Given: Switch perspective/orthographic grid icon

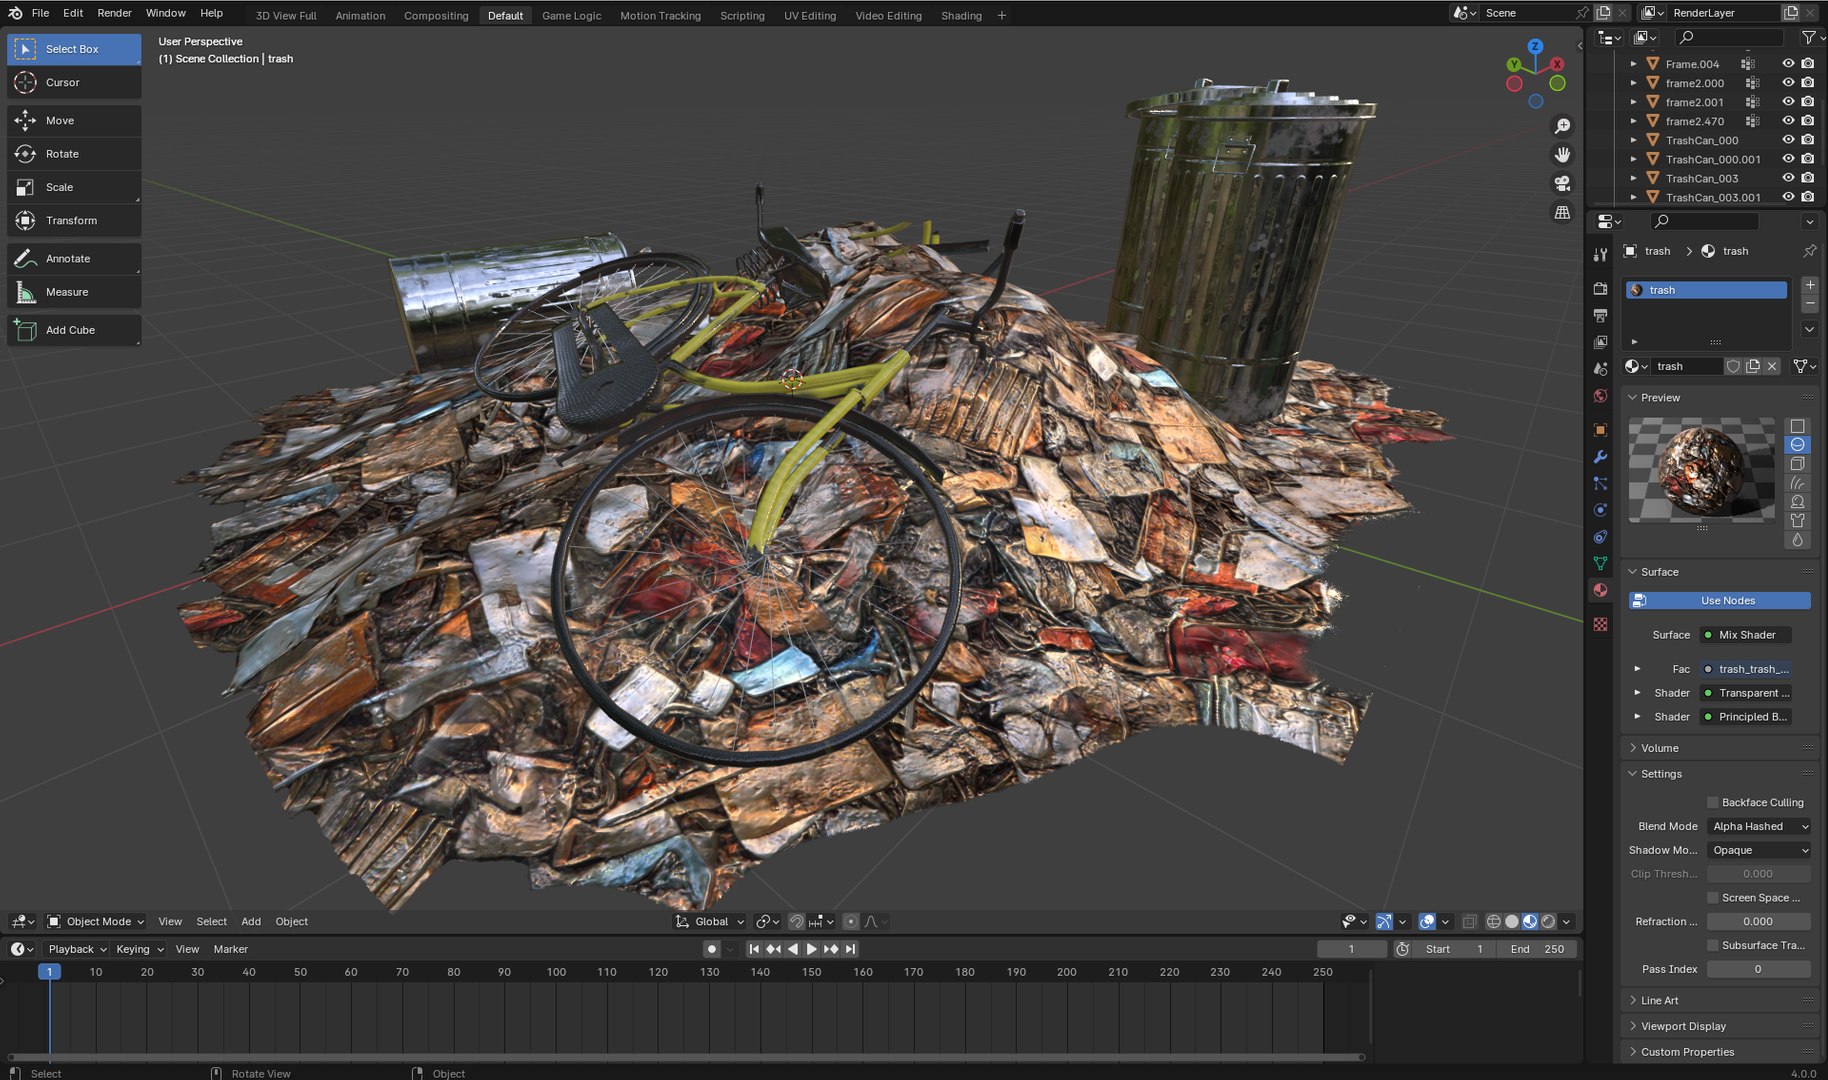Looking at the screenshot, I should (1562, 213).
